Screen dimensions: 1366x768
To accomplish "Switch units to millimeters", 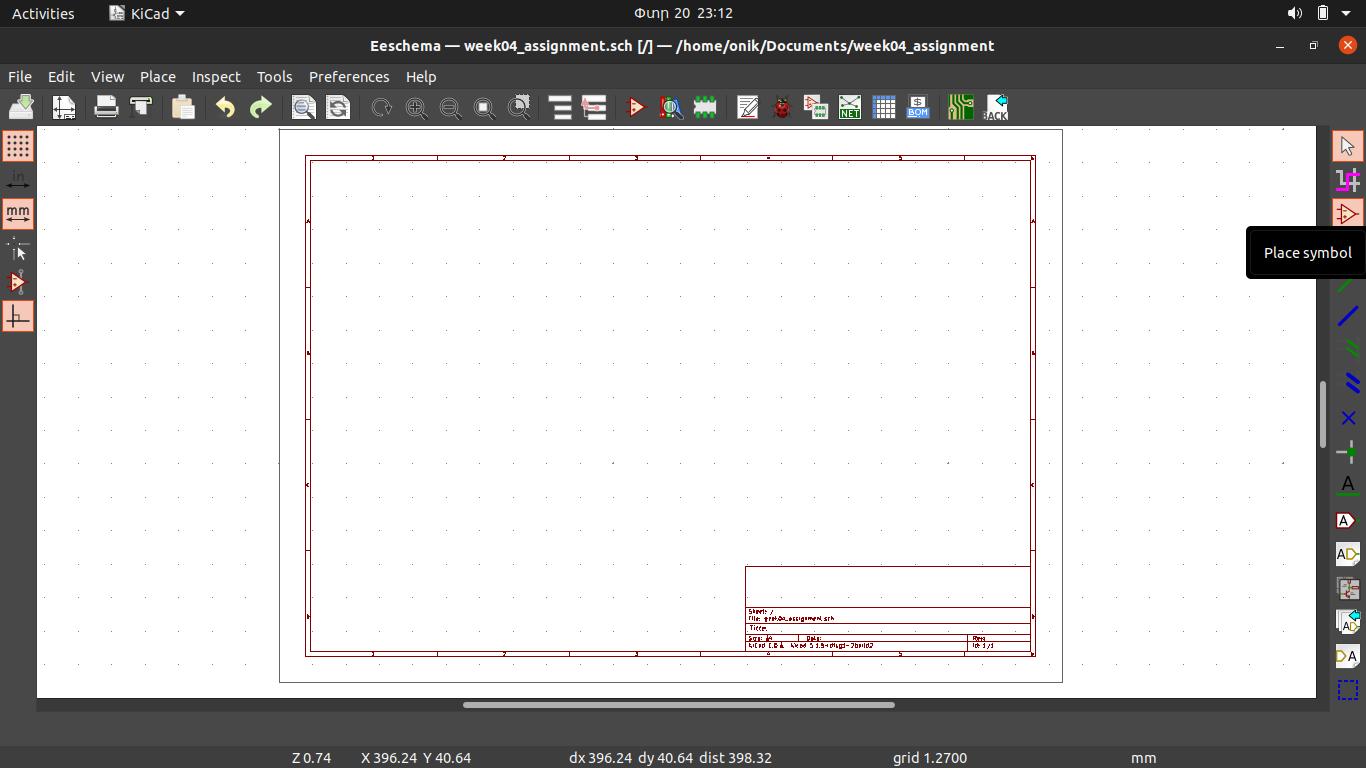I will (x=18, y=214).
